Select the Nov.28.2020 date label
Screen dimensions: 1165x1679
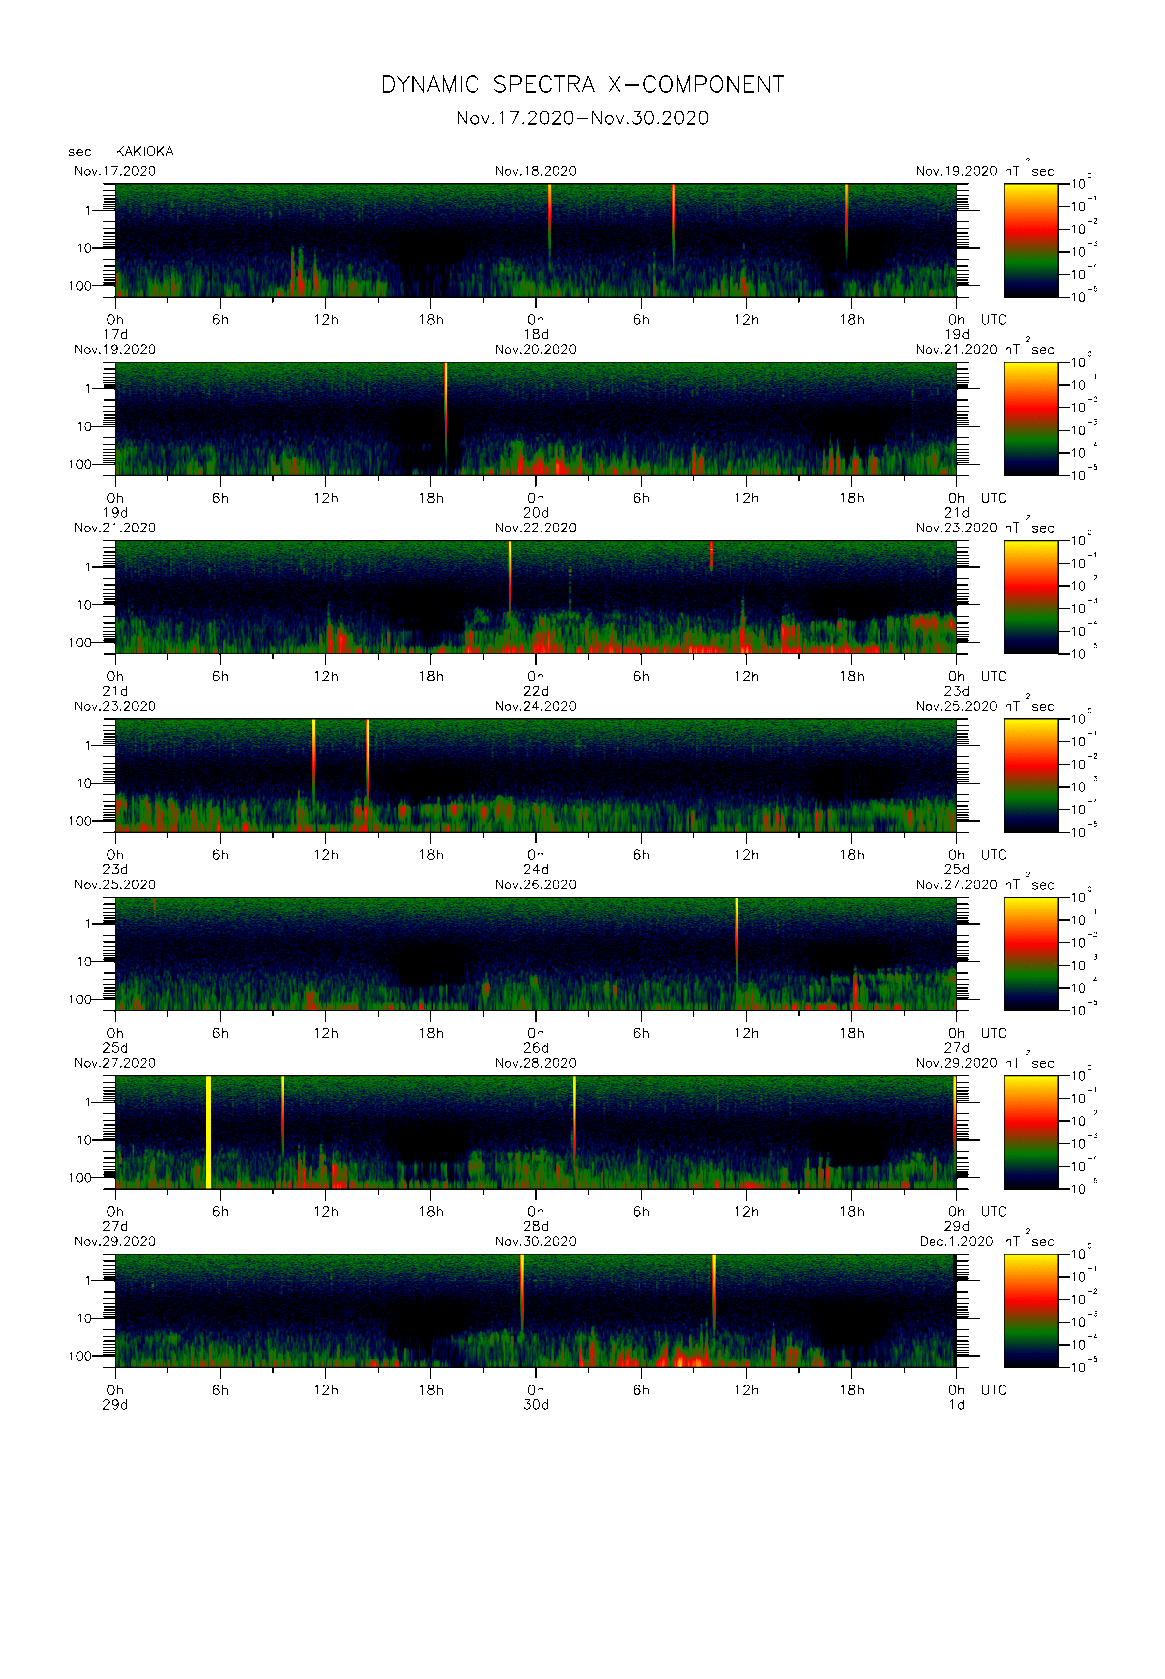click(536, 1063)
